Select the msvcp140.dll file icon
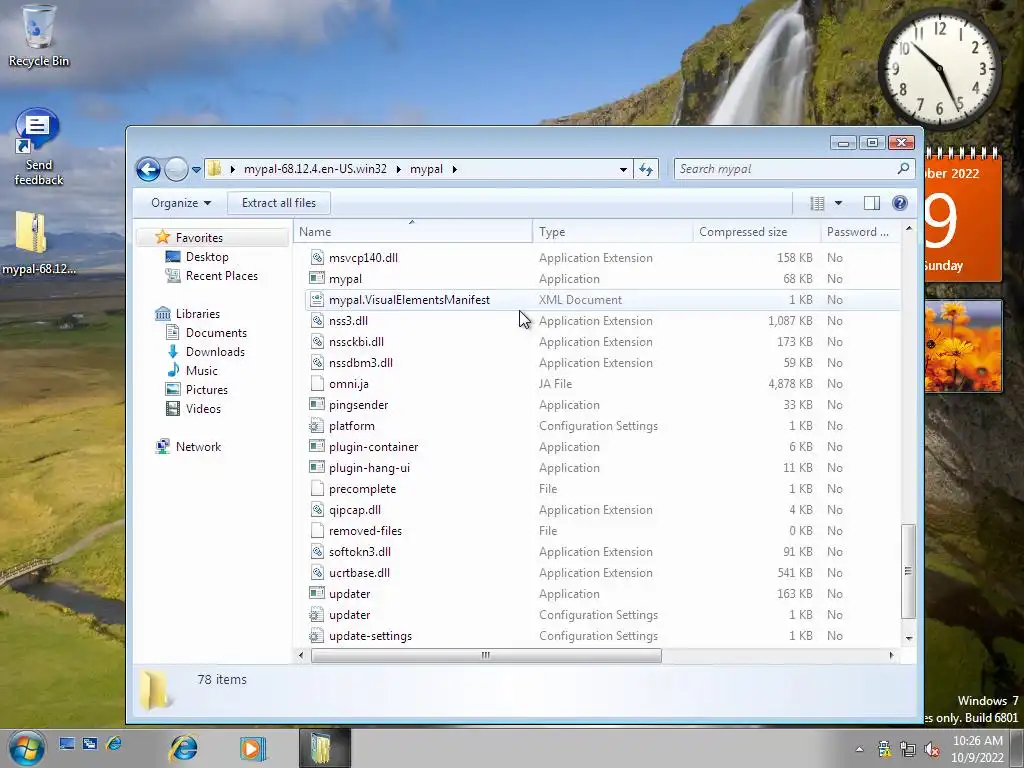Image resolution: width=1024 pixels, height=768 pixels. pos(317,257)
